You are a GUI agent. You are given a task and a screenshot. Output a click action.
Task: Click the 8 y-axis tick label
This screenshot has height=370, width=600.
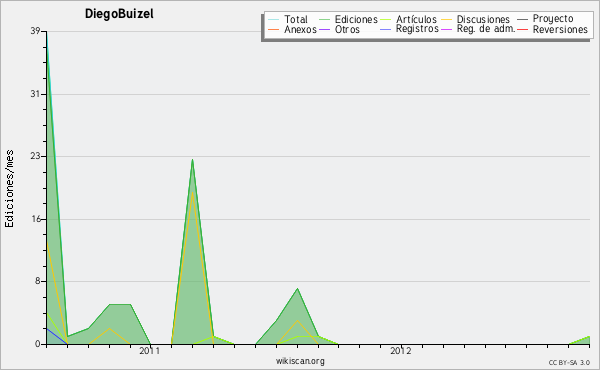point(38,281)
